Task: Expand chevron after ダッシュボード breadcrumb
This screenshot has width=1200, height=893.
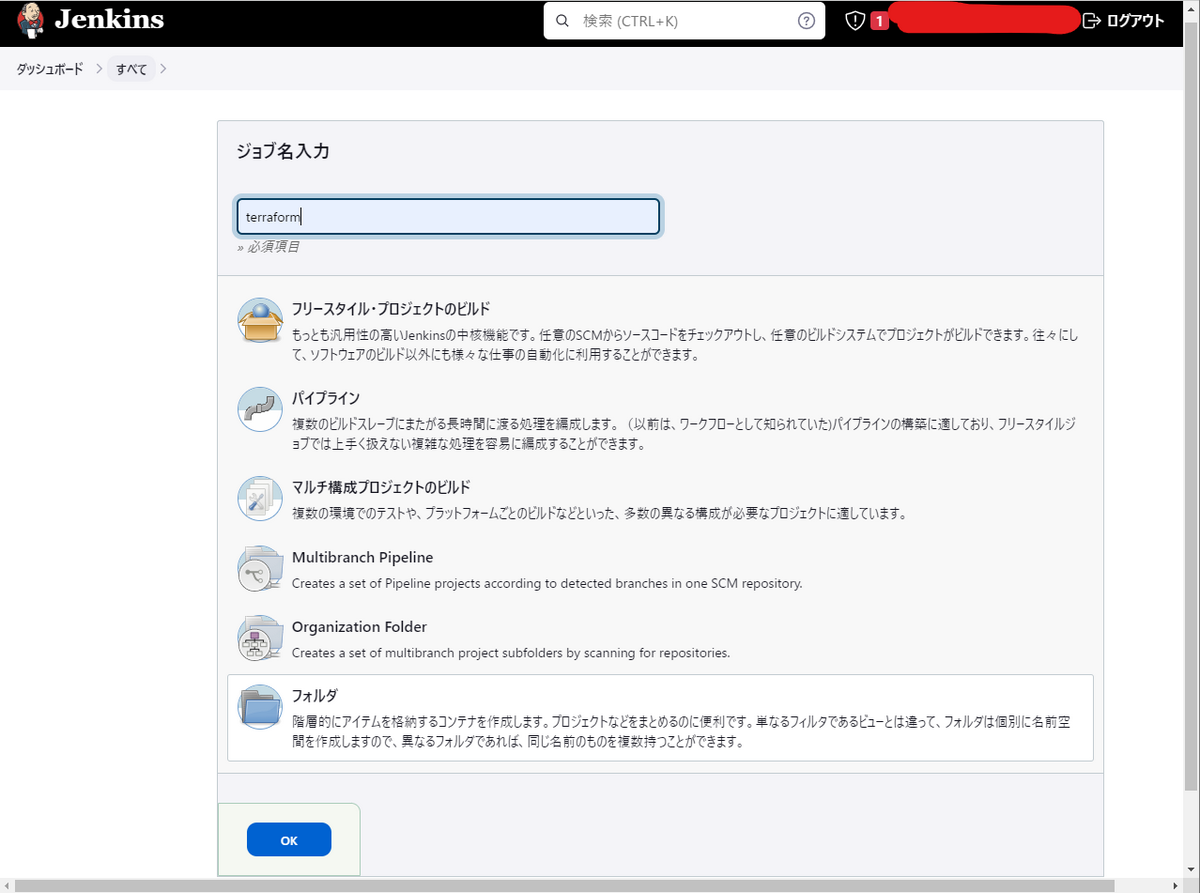Action: click(x=99, y=69)
